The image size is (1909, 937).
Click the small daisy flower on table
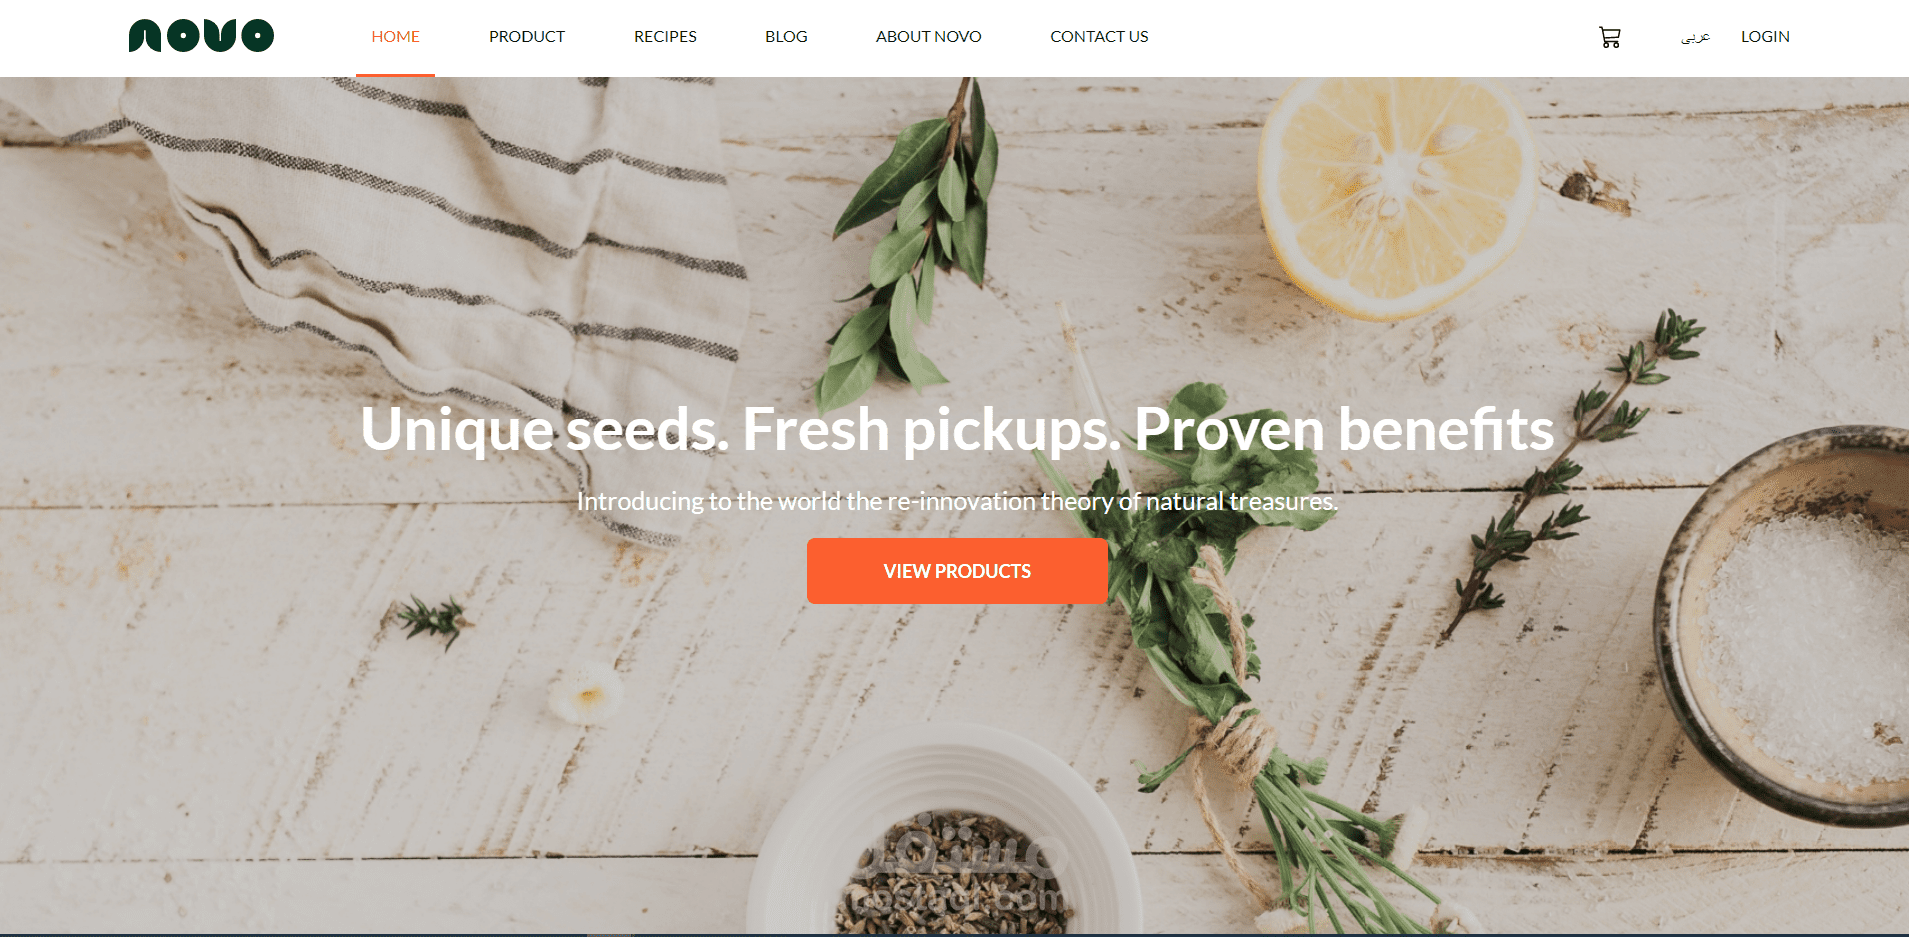[x=585, y=693]
